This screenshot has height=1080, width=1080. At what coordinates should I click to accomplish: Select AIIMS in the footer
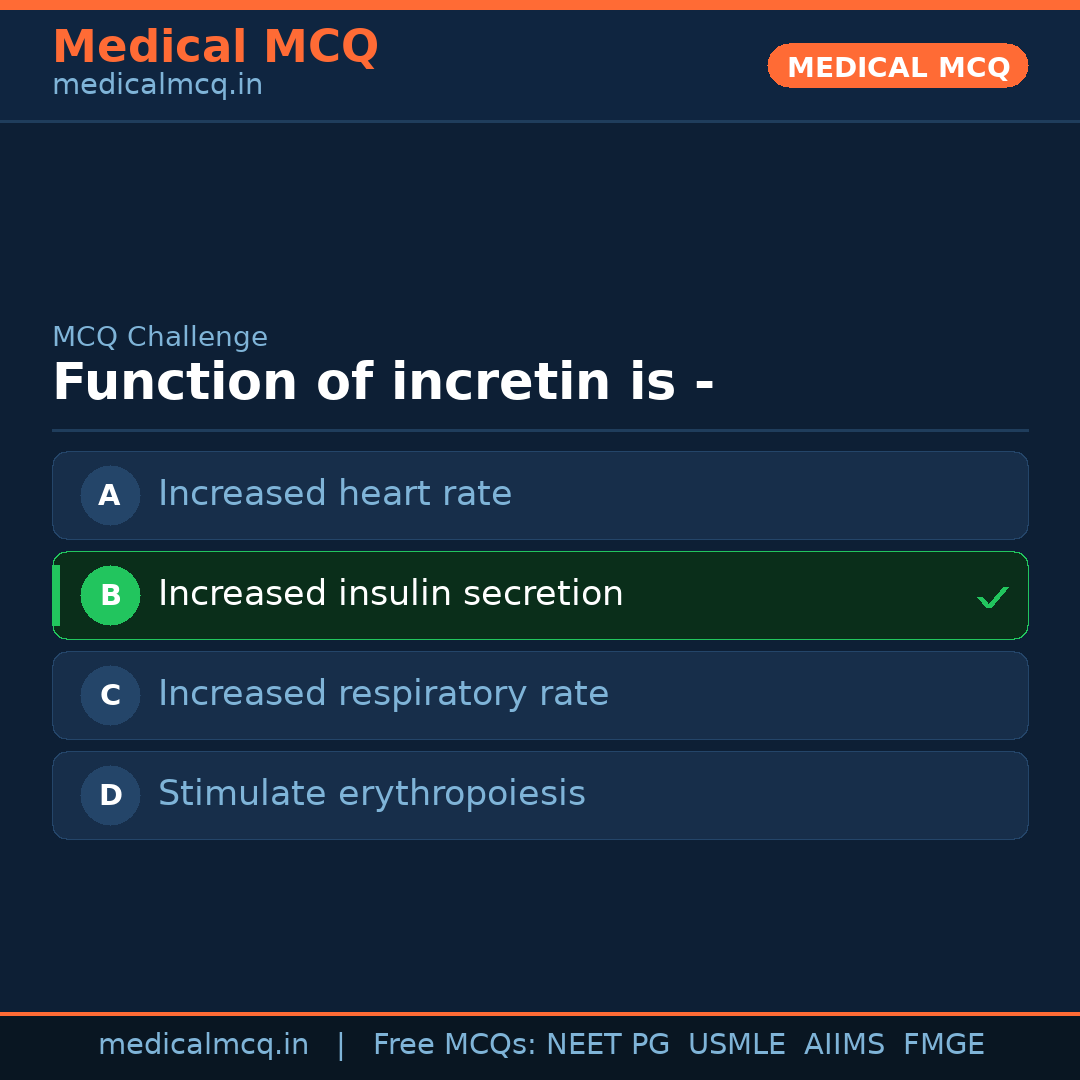[x=844, y=1045]
